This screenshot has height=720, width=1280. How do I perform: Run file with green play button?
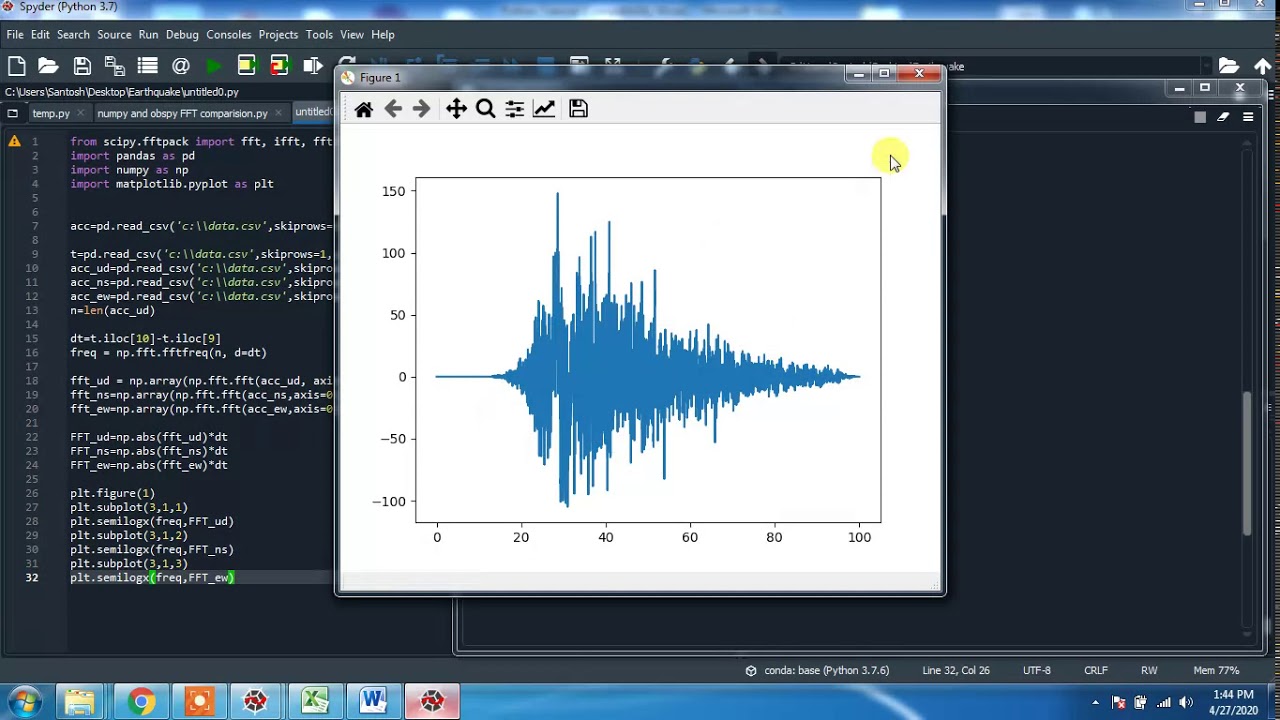[x=213, y=66]
